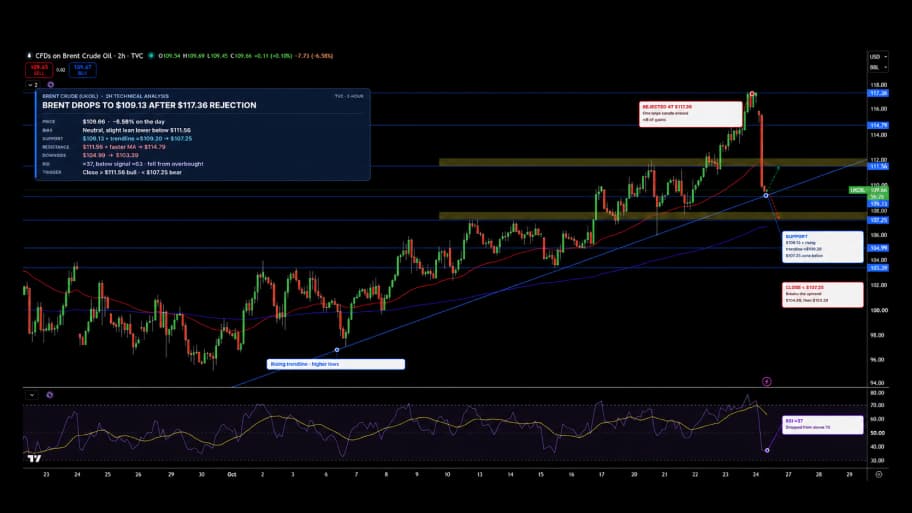Click the upper yellow resistance zone band
This screenshot has height=513, width=912.
point(653,163)
